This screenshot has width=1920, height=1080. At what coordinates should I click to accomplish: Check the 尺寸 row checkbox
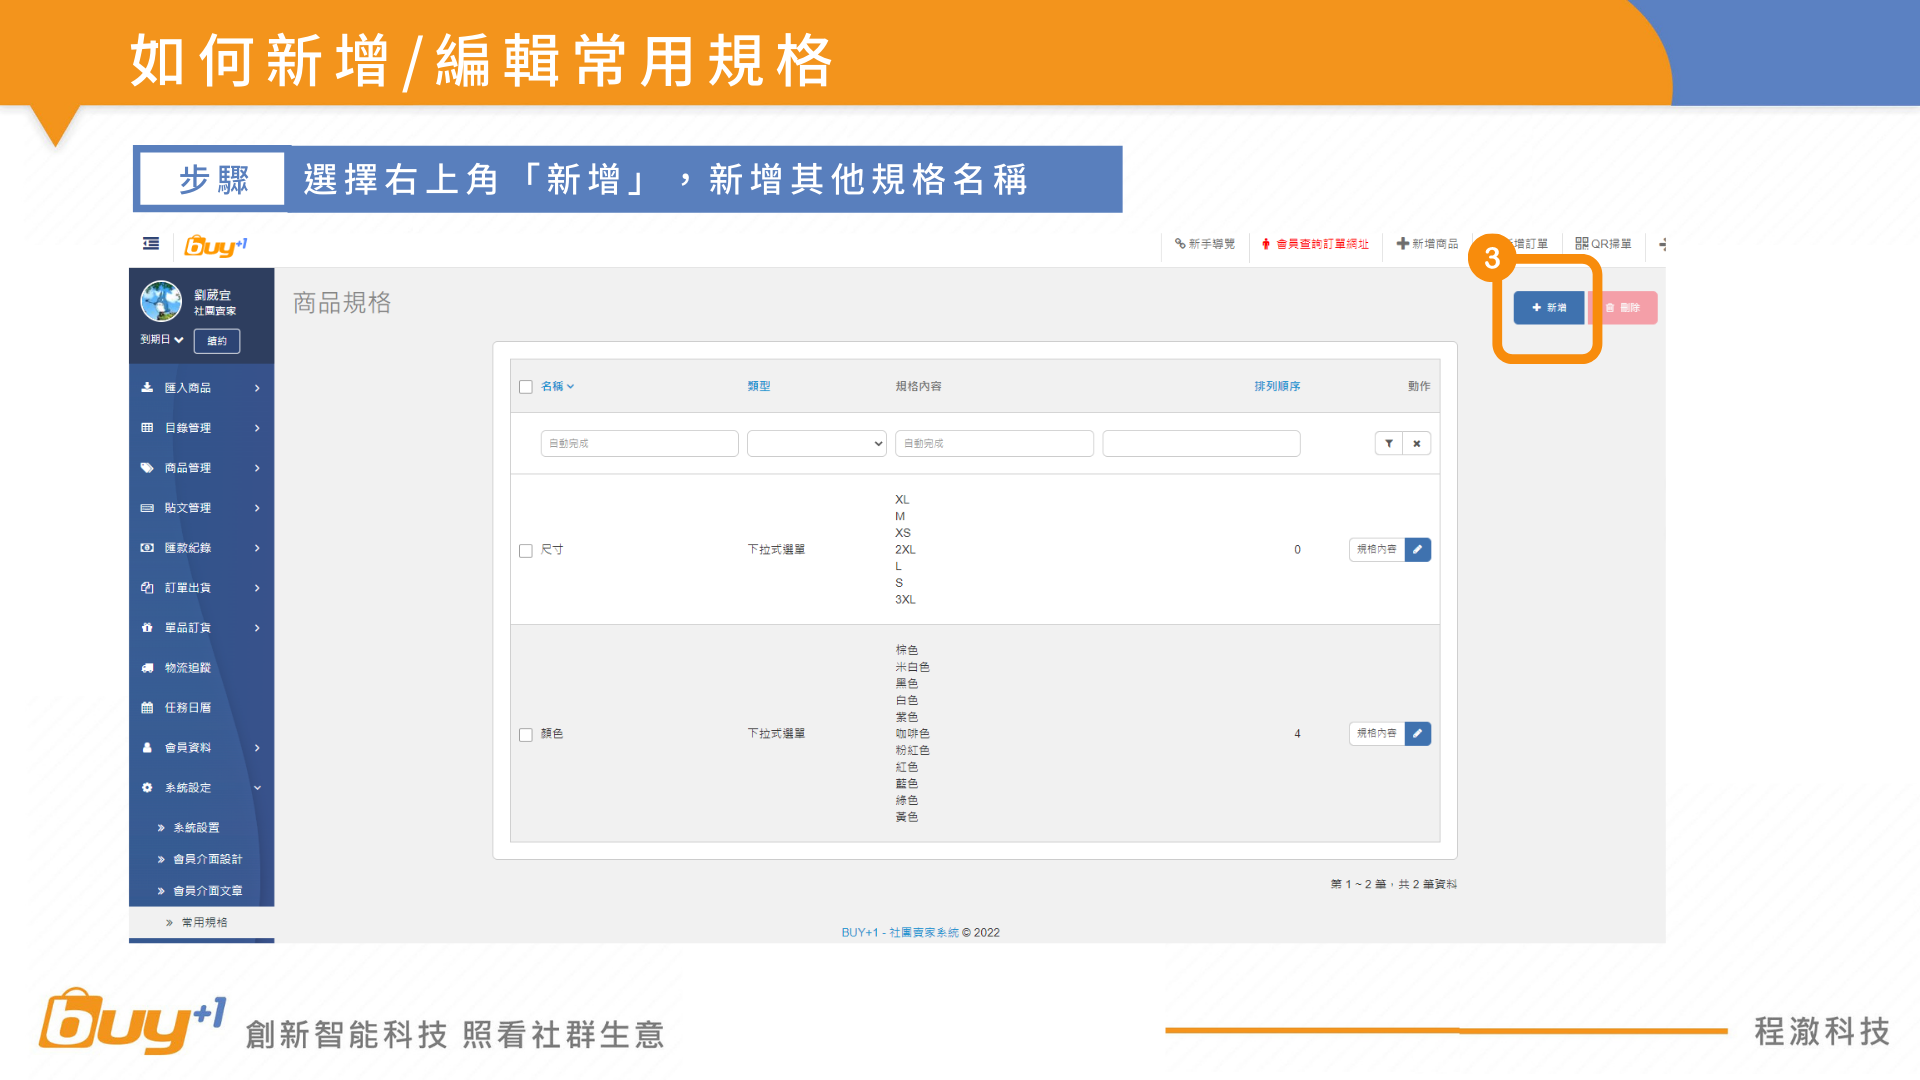(526, 551)
